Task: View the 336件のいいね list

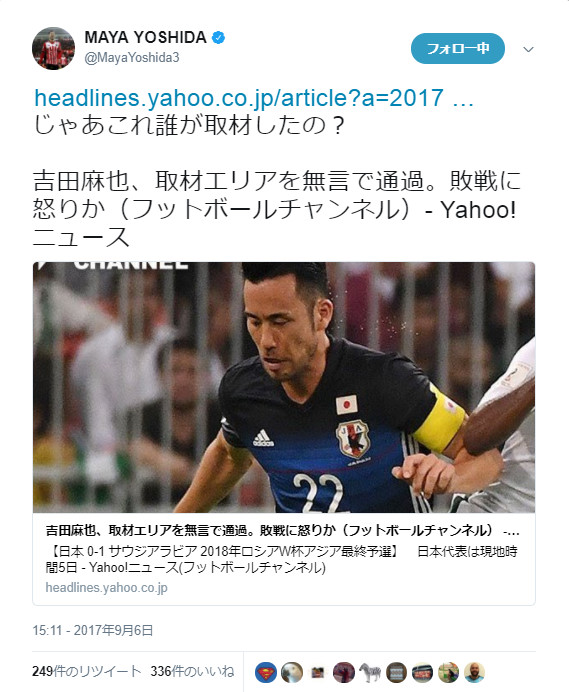Action: pos(192,671)
